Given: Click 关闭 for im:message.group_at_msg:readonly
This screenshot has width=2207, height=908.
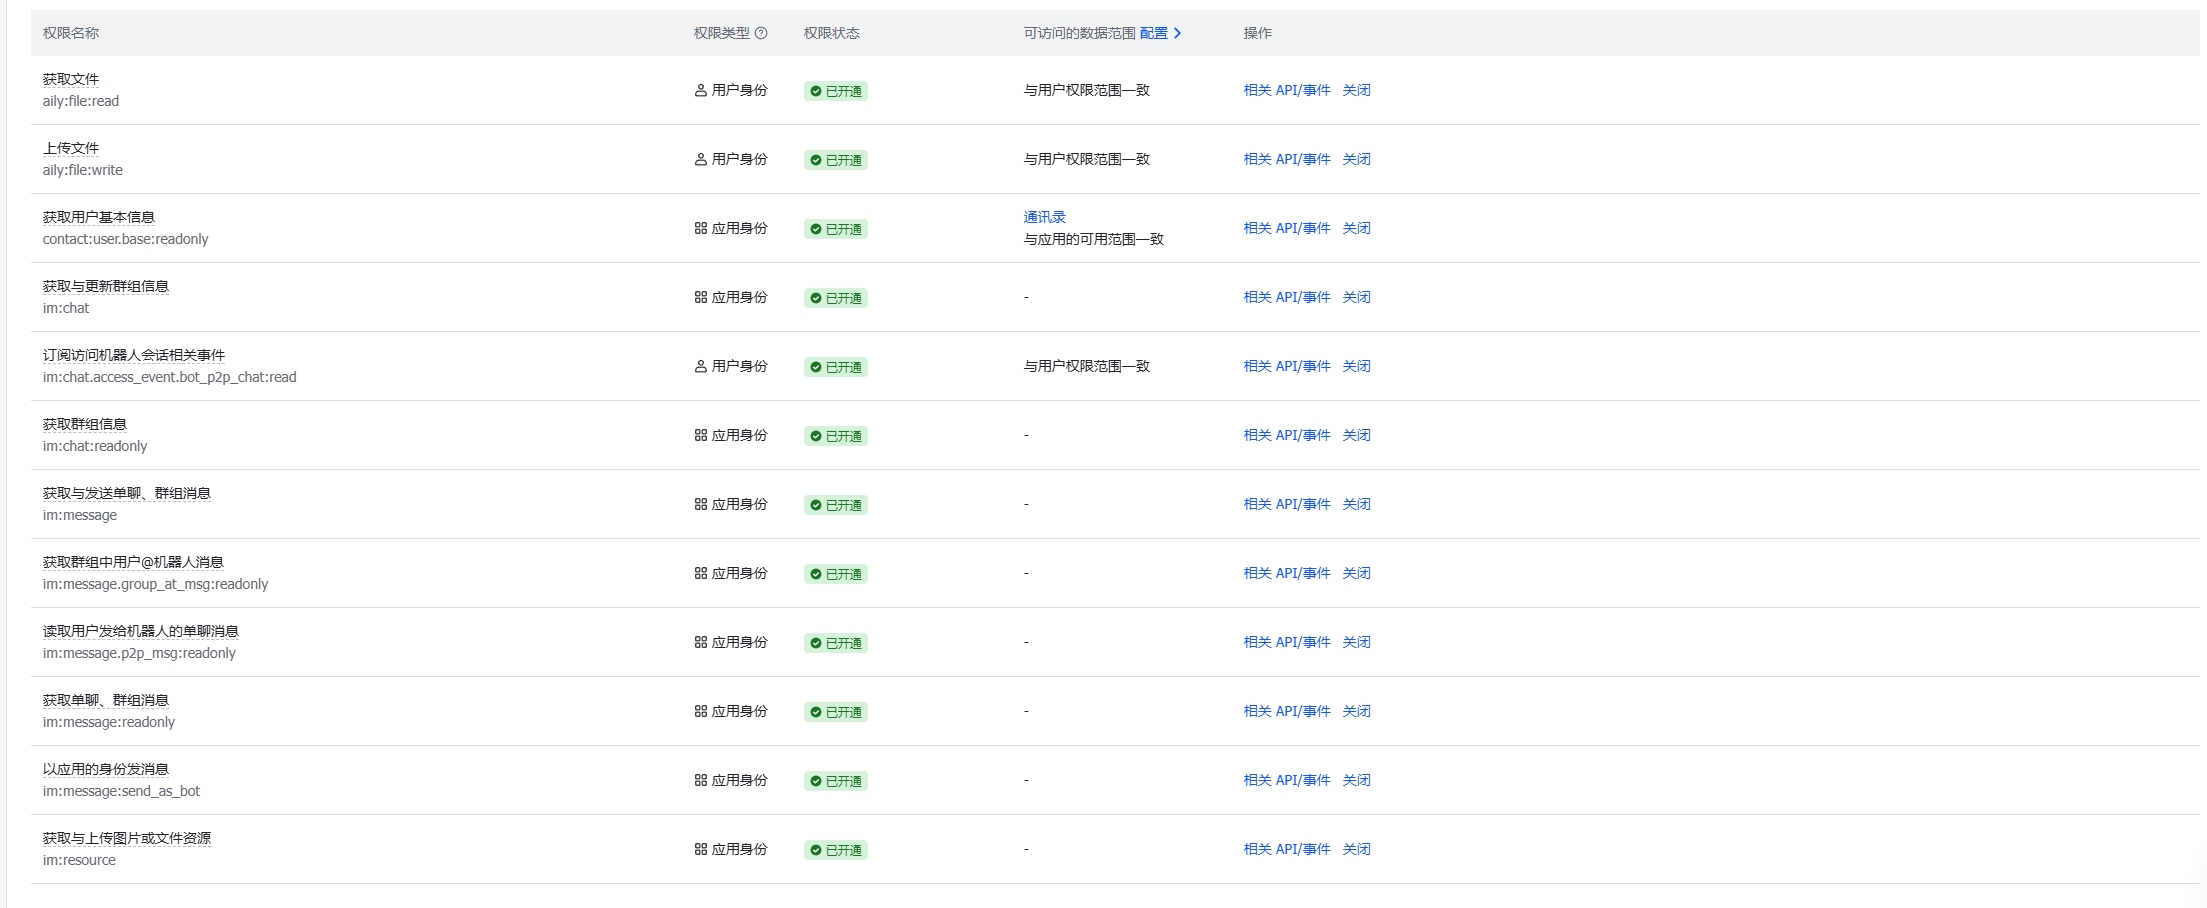Looking at the screenshot, I should (x=1356, y=573).
